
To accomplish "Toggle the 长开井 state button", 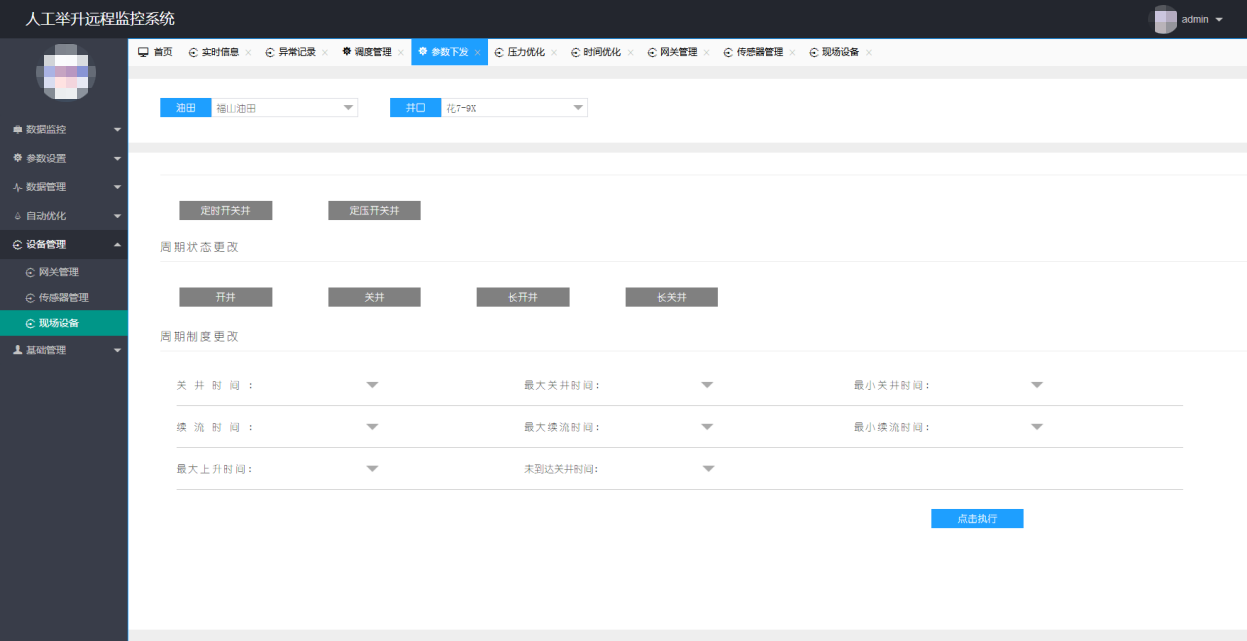I will (x=523, y=297).
